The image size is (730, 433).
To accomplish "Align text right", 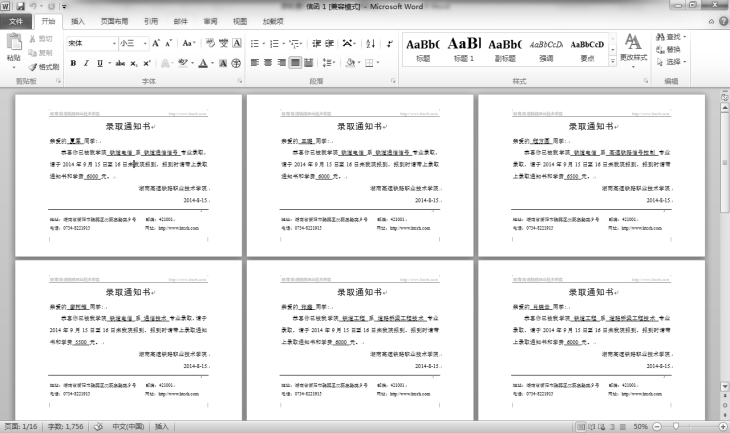I will [282, 62].
